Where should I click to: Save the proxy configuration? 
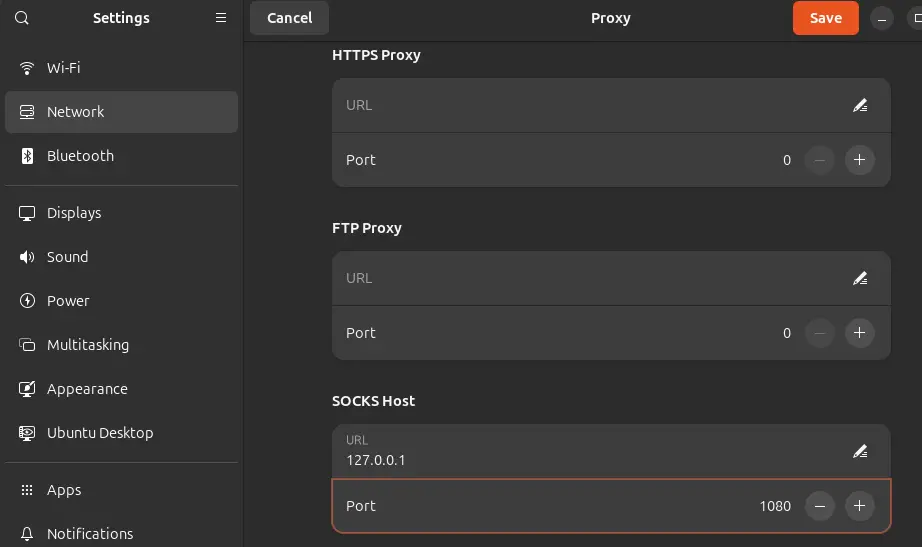826,18
